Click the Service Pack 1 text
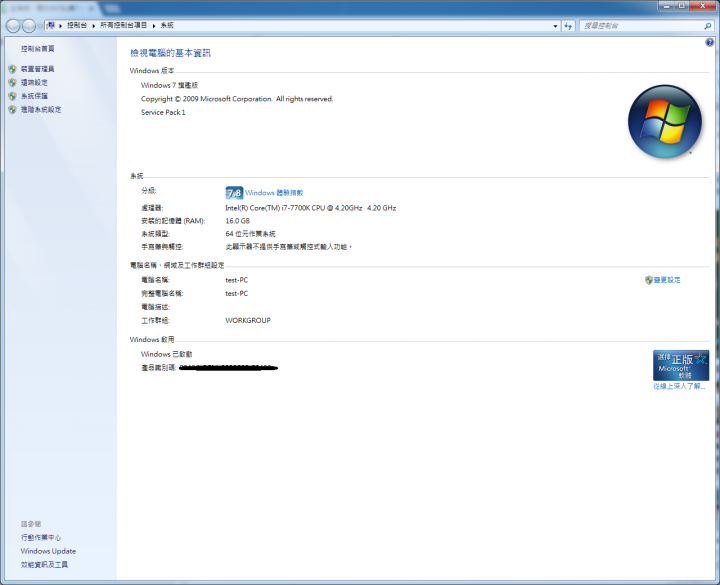The image size is (720, 585). coord(163,112)
